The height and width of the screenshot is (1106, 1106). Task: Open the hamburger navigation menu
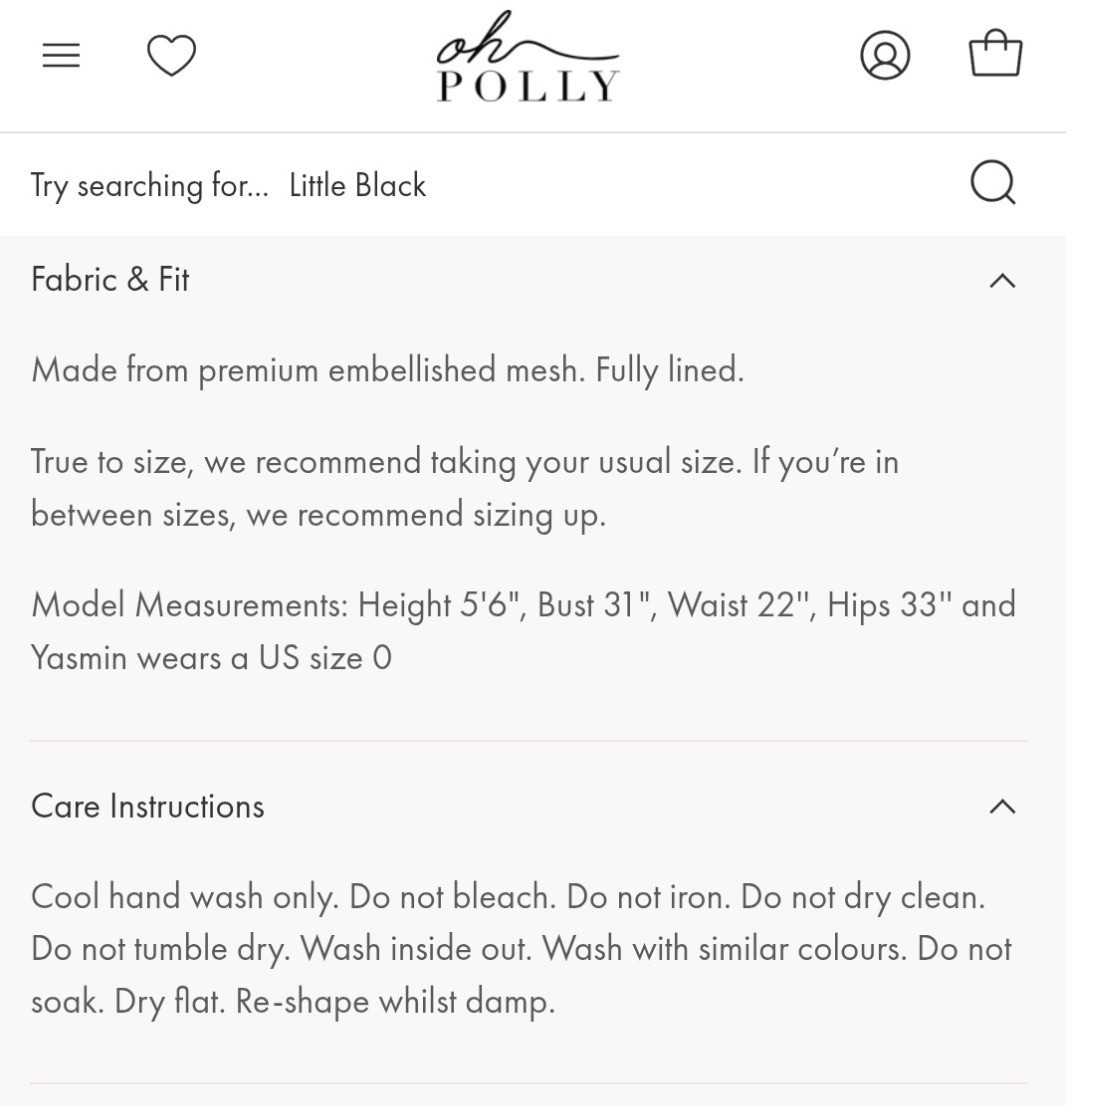61,55
